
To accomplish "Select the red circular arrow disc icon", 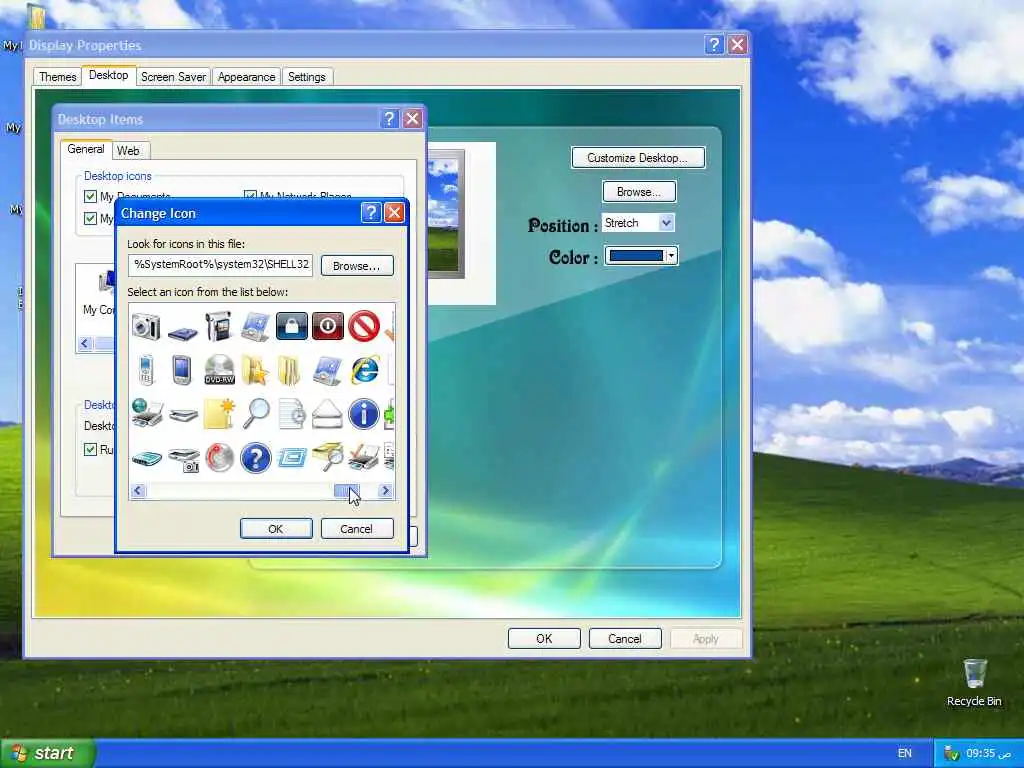I will tap(219, 457).
